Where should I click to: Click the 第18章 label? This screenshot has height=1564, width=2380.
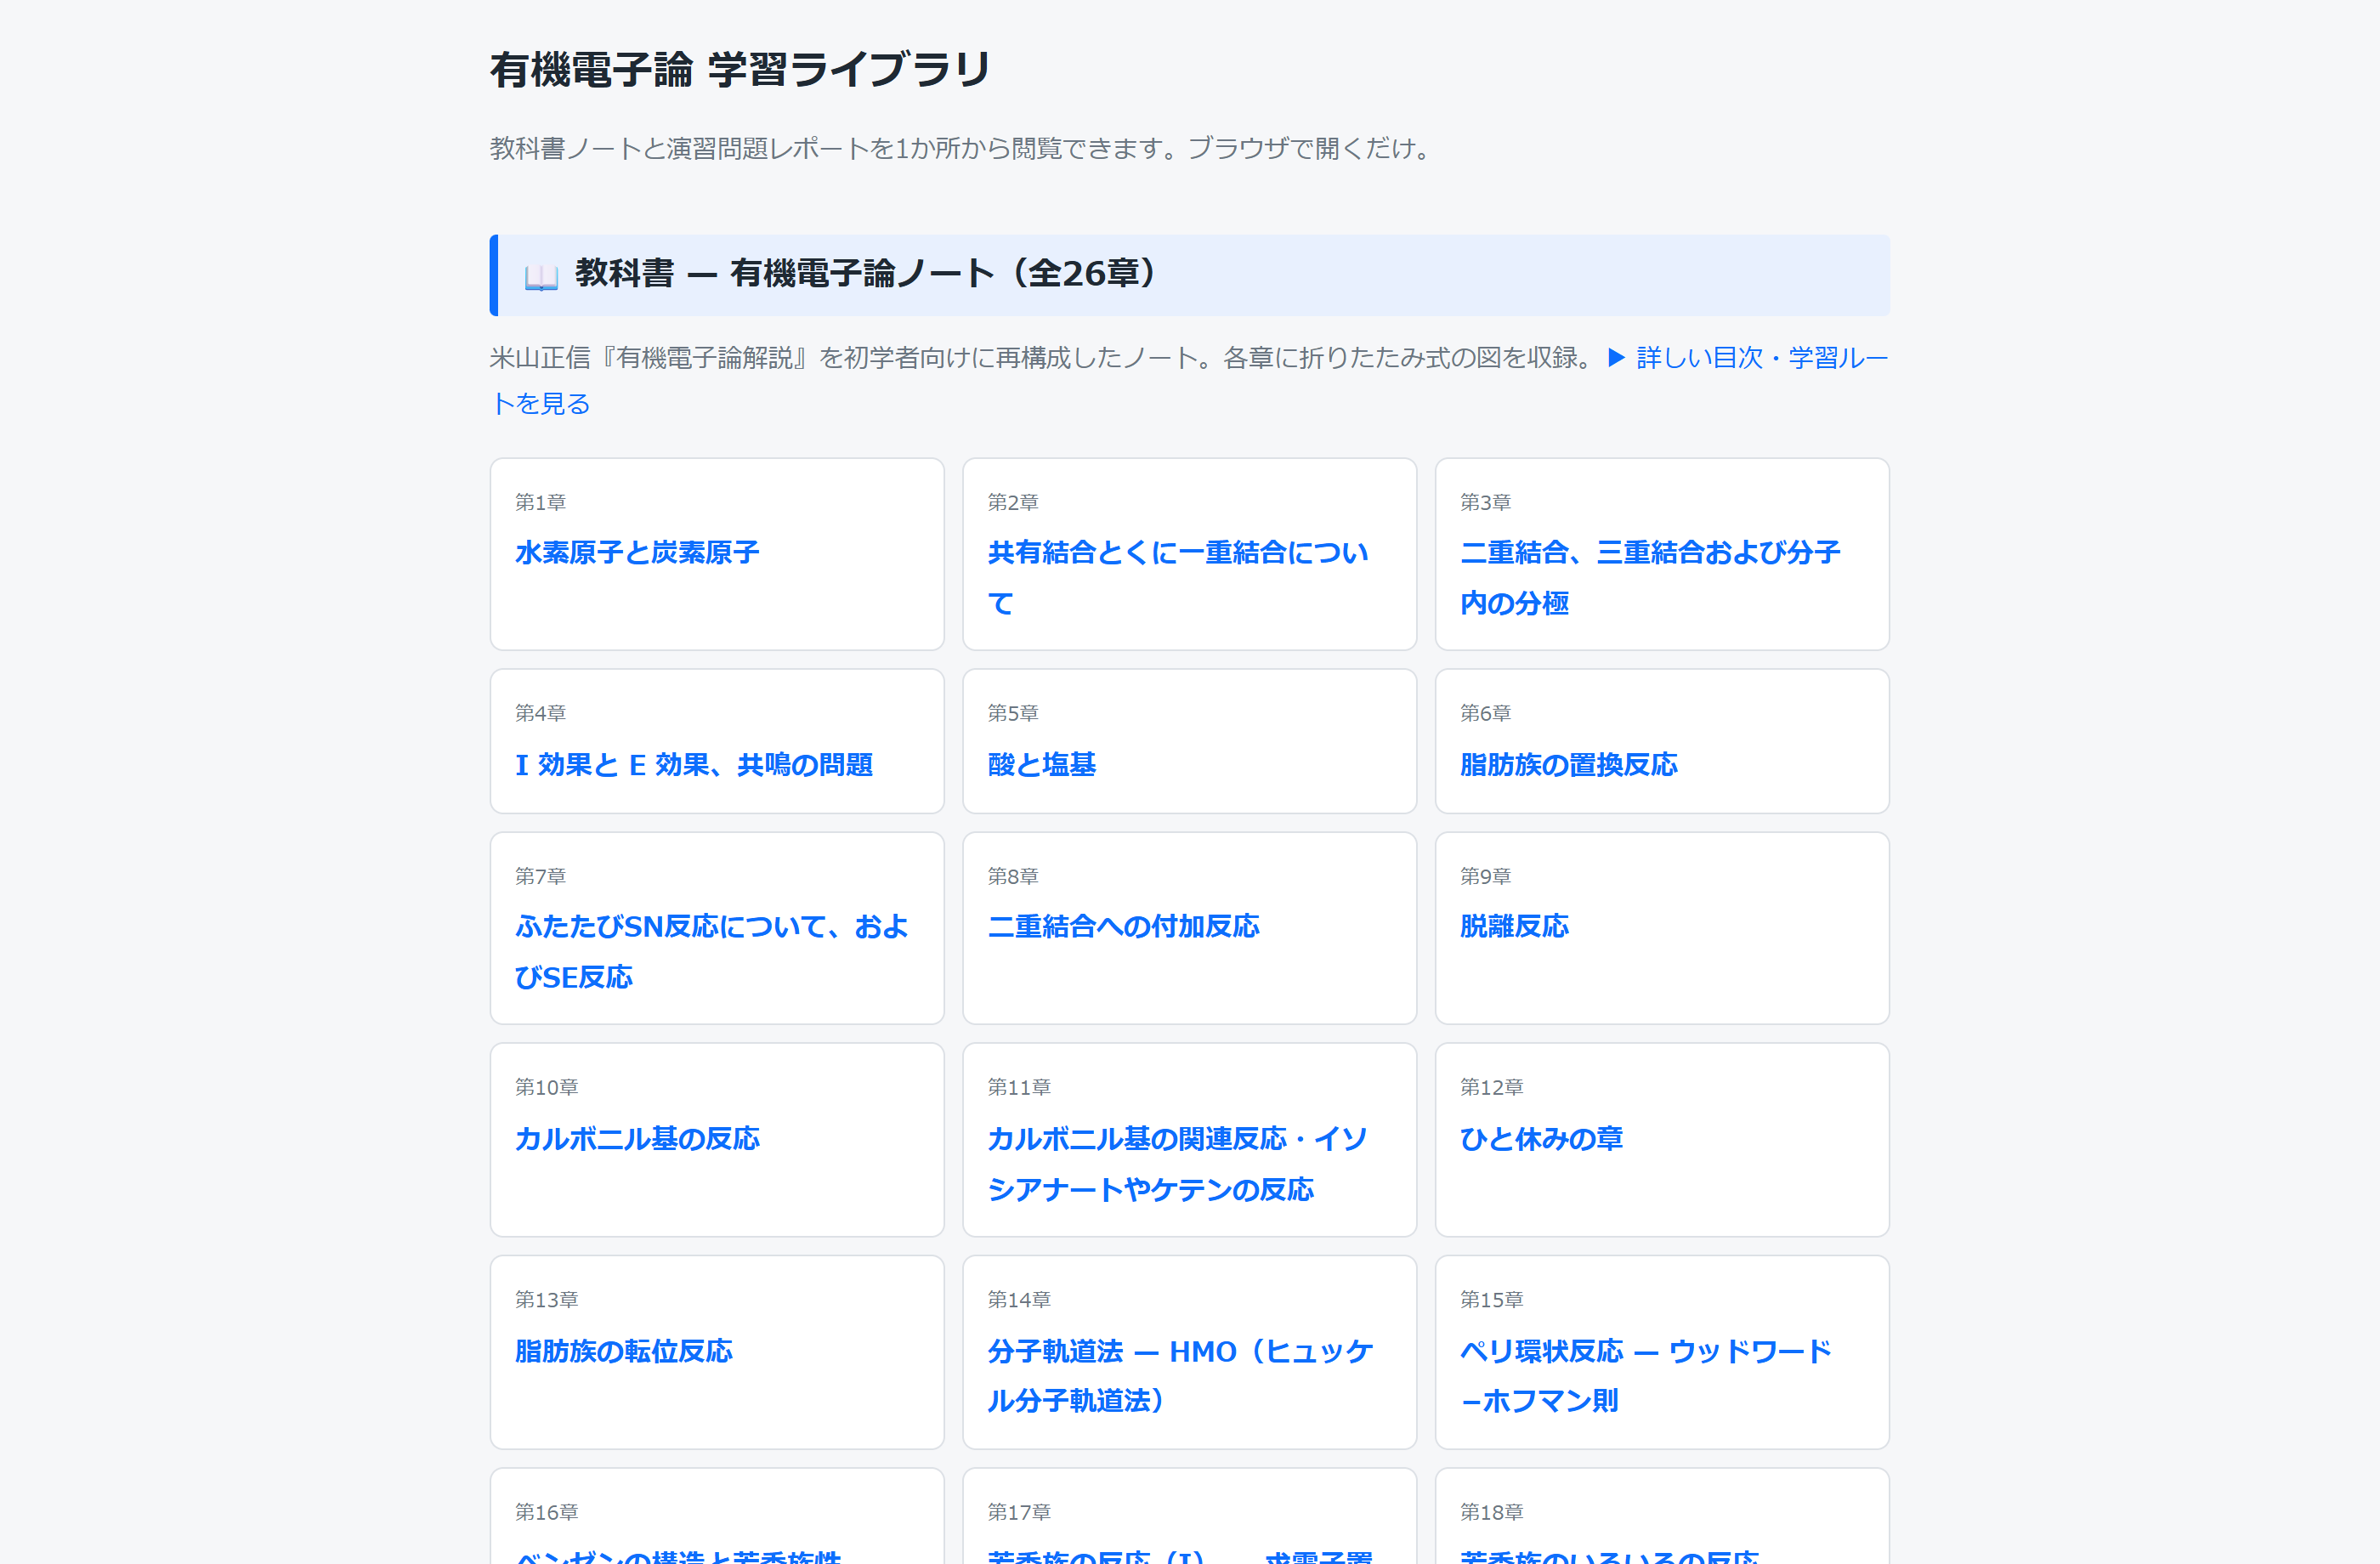(1492, 1513)
